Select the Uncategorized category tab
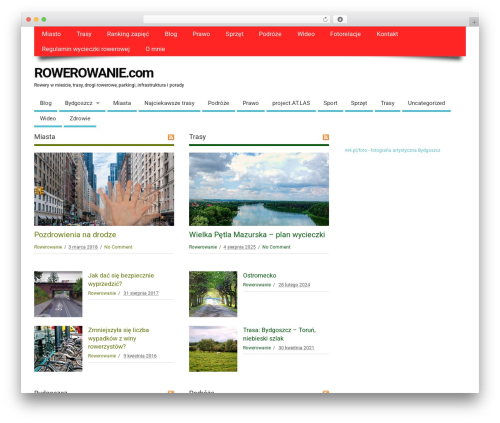Screen dimensions: 500x423 coord(426,103)
